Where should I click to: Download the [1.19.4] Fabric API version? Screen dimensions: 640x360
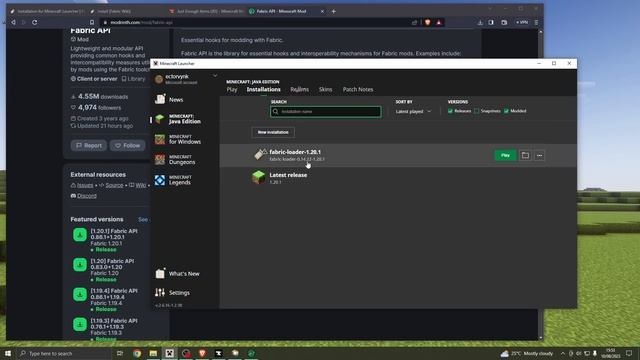80,294
